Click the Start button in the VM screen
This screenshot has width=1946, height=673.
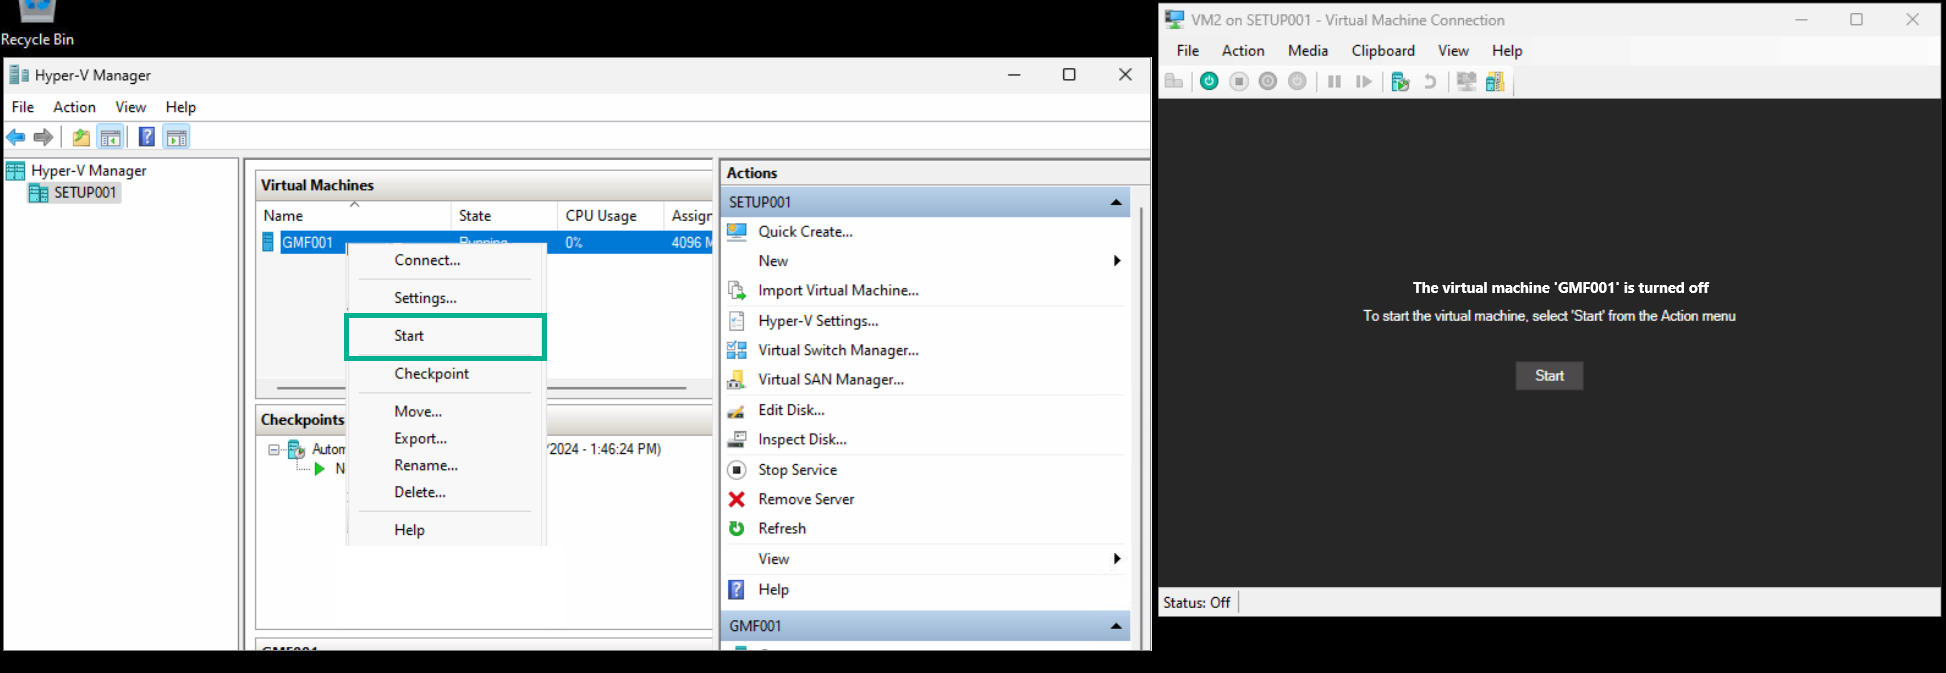pos(1549,376)
